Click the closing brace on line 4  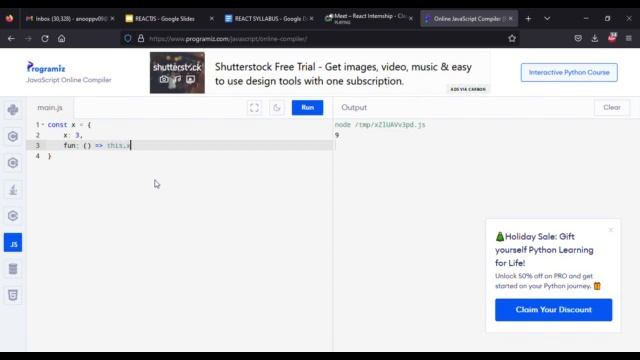50,156
